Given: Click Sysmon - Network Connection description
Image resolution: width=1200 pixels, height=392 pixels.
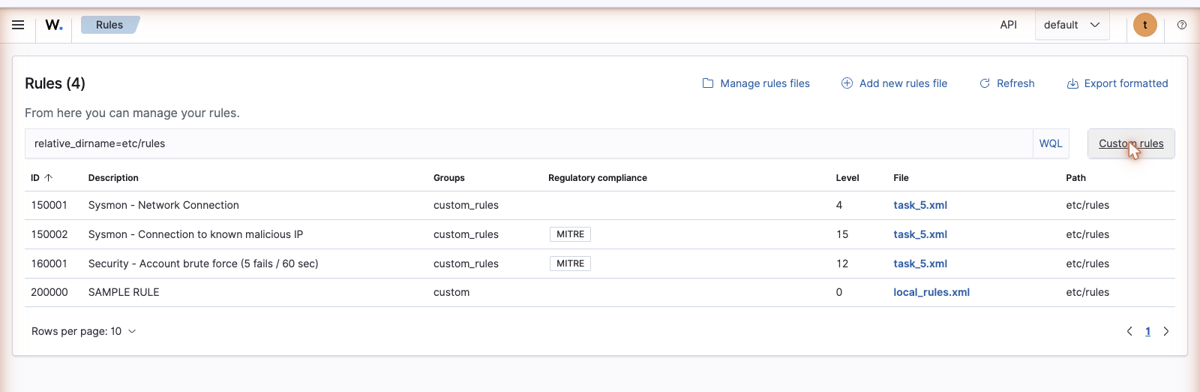Looking at the screenshot, I should point(164,205).
